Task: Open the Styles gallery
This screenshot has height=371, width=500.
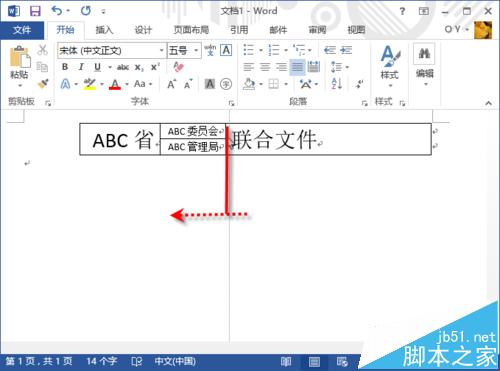Action: click(x=390, y=66)
